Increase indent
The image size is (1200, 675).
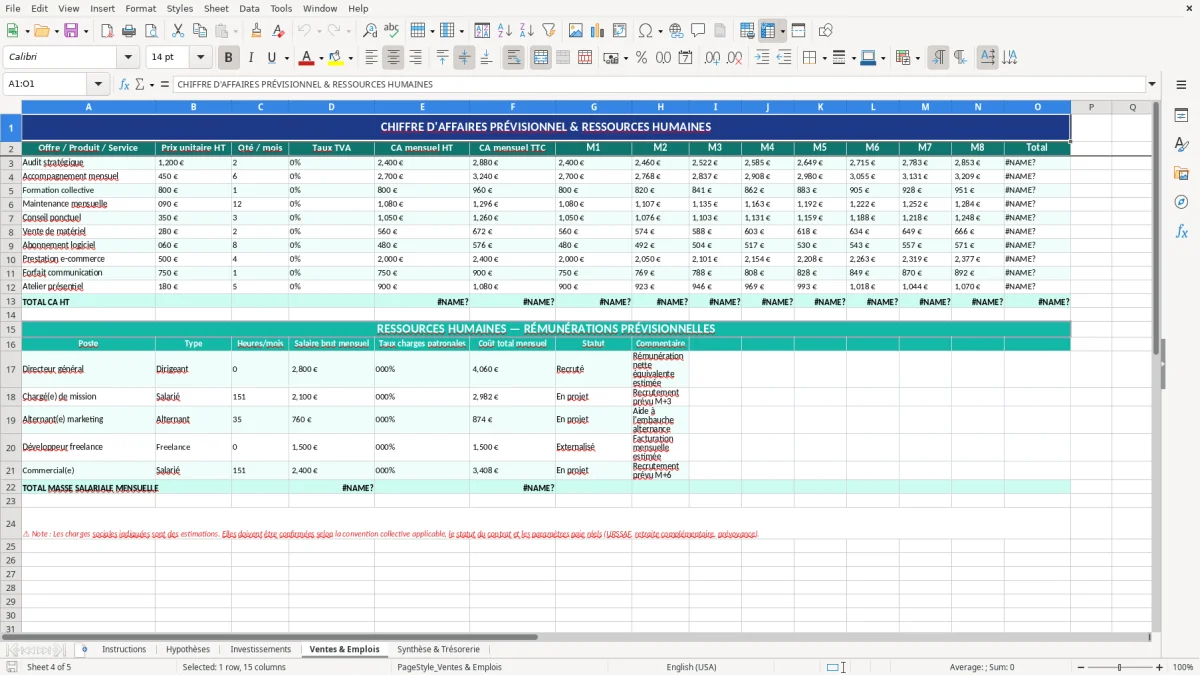pos(762,58)
